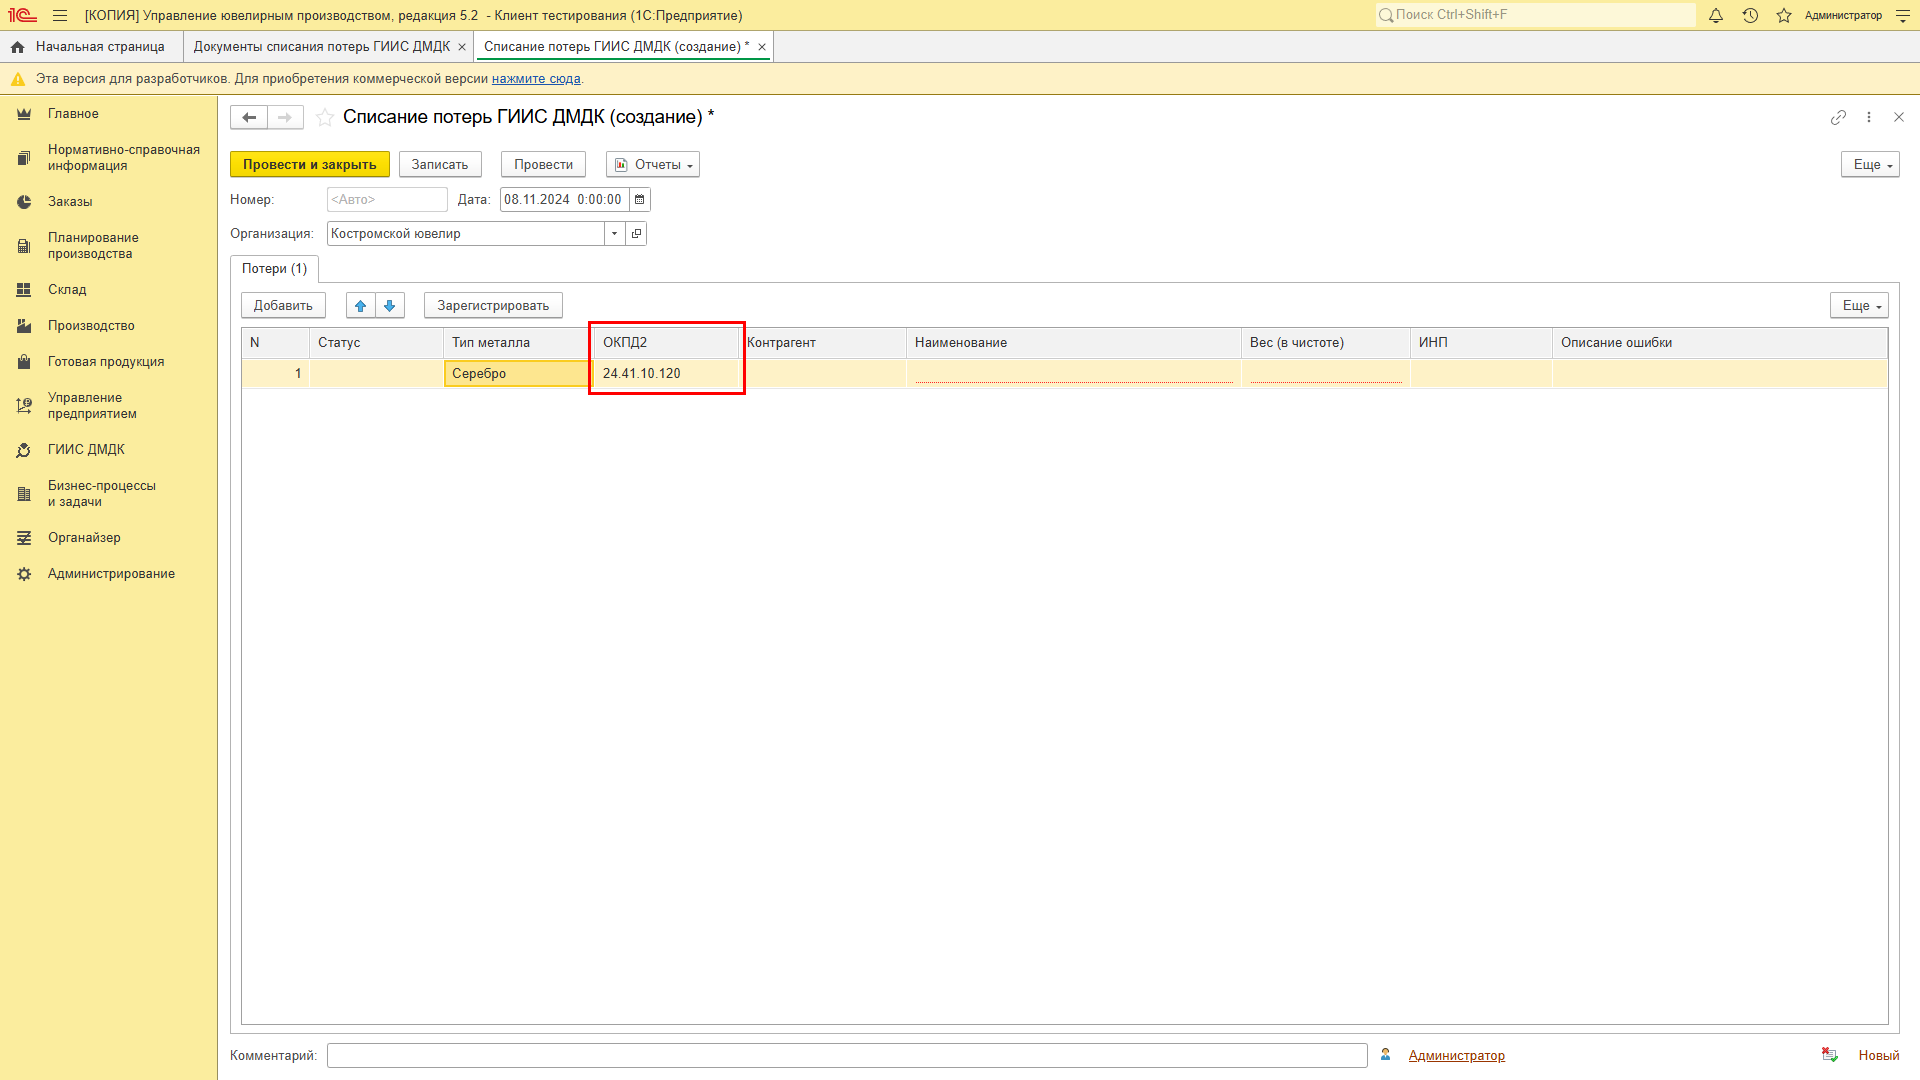Open Бизнес-процессы и задачи section
The height and width of the screenshot is (1080, 1920).
tap(102, 494)
